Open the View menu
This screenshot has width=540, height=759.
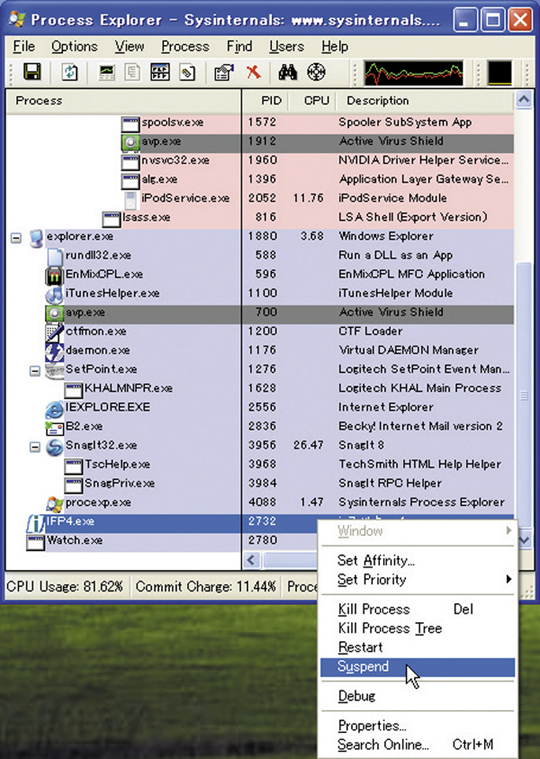pyautogui.click(x=129, y=46)
